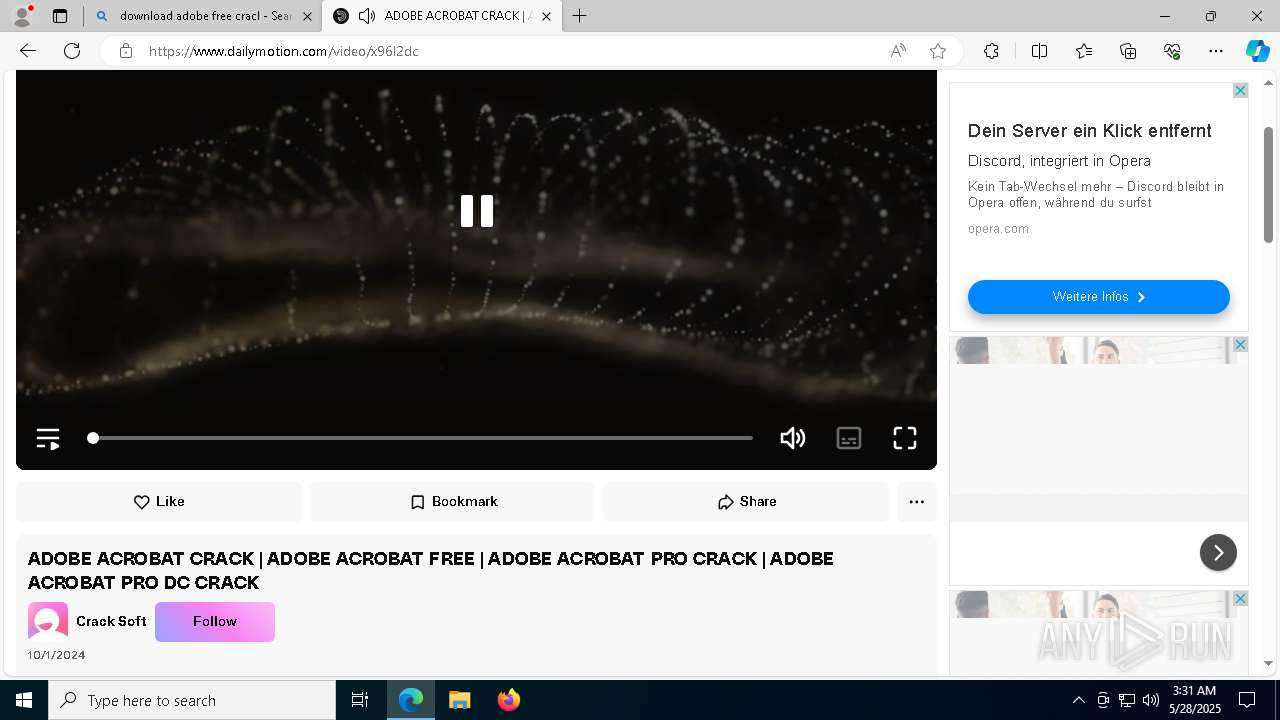Open Copilot sidebar
1280x720 pixels.
pos(1257,51)
